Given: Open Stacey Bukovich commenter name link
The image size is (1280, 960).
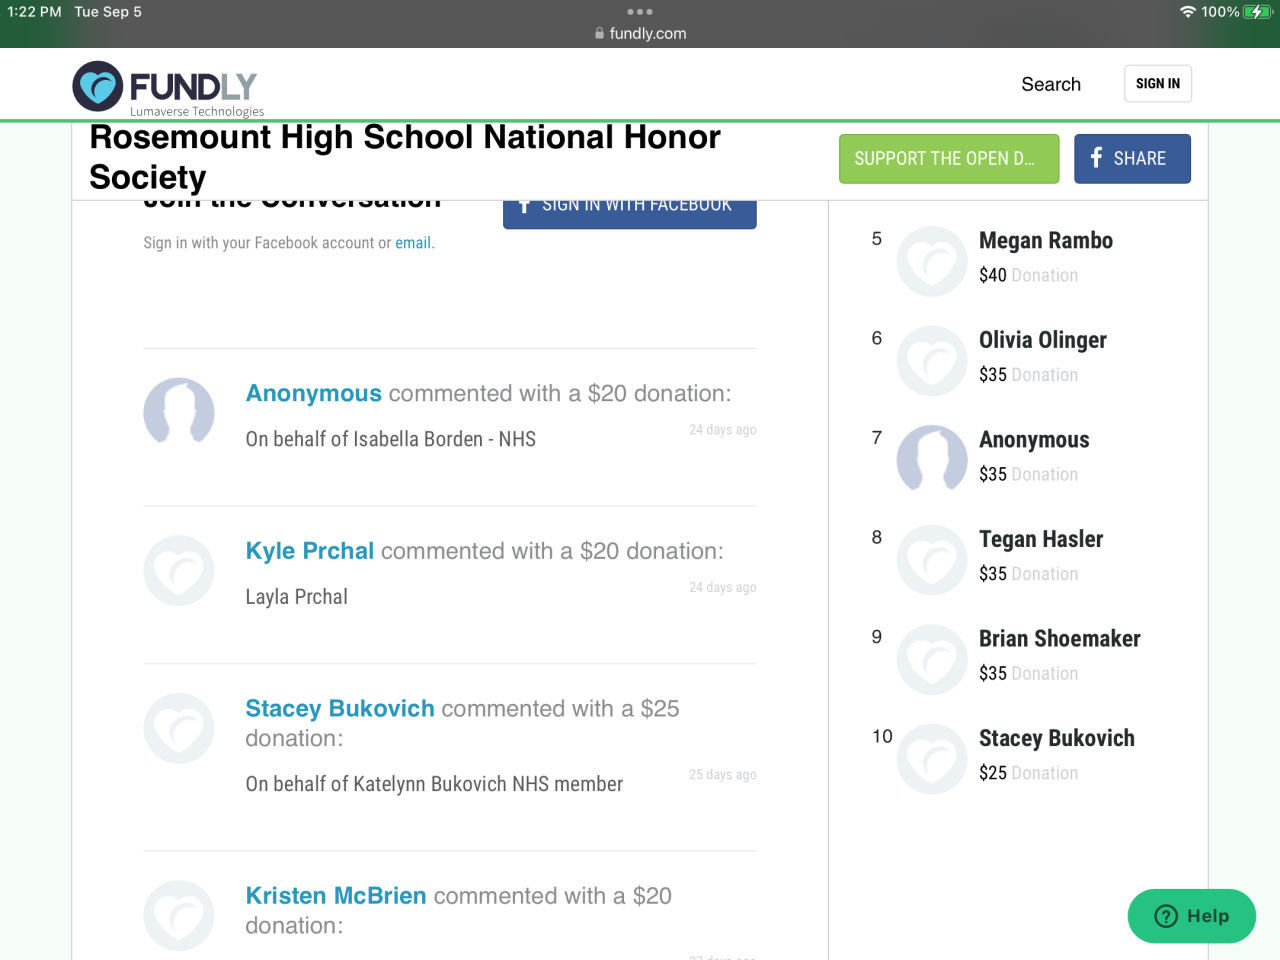Looking at the screenshot, I should (x=340, y=708).
